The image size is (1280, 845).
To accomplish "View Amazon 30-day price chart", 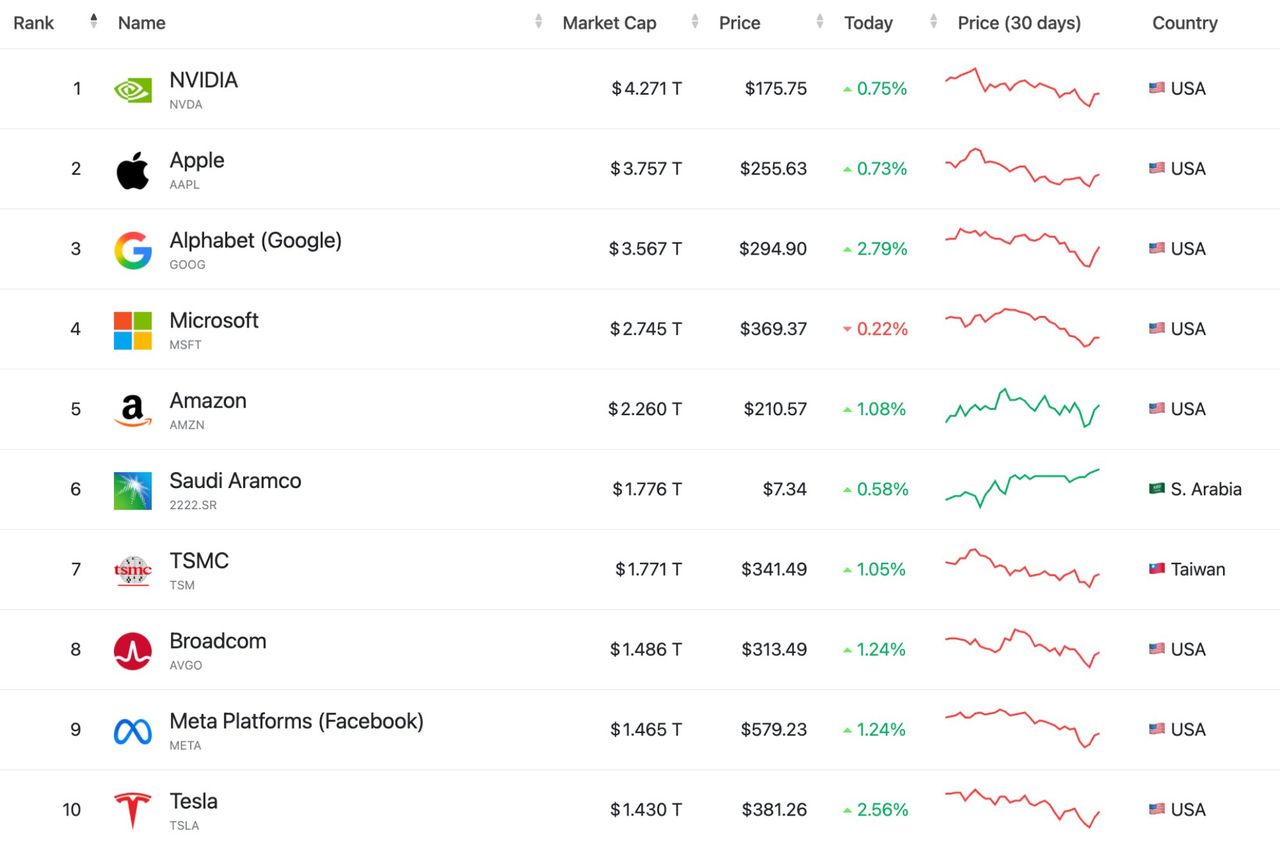I will coord(1022,408).
